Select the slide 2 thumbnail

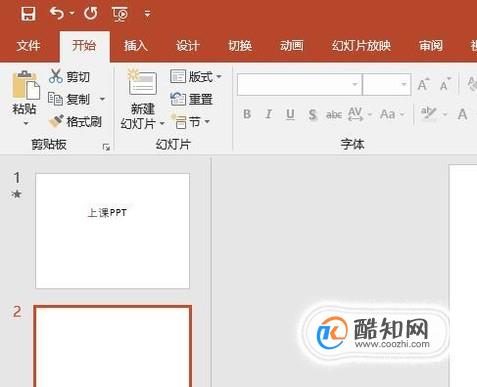coord(113,346)
